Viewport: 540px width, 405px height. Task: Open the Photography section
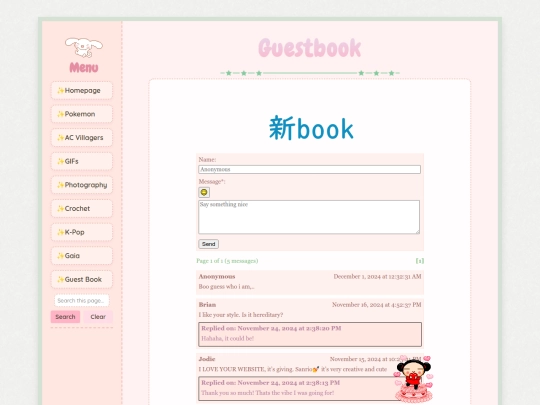82,185
